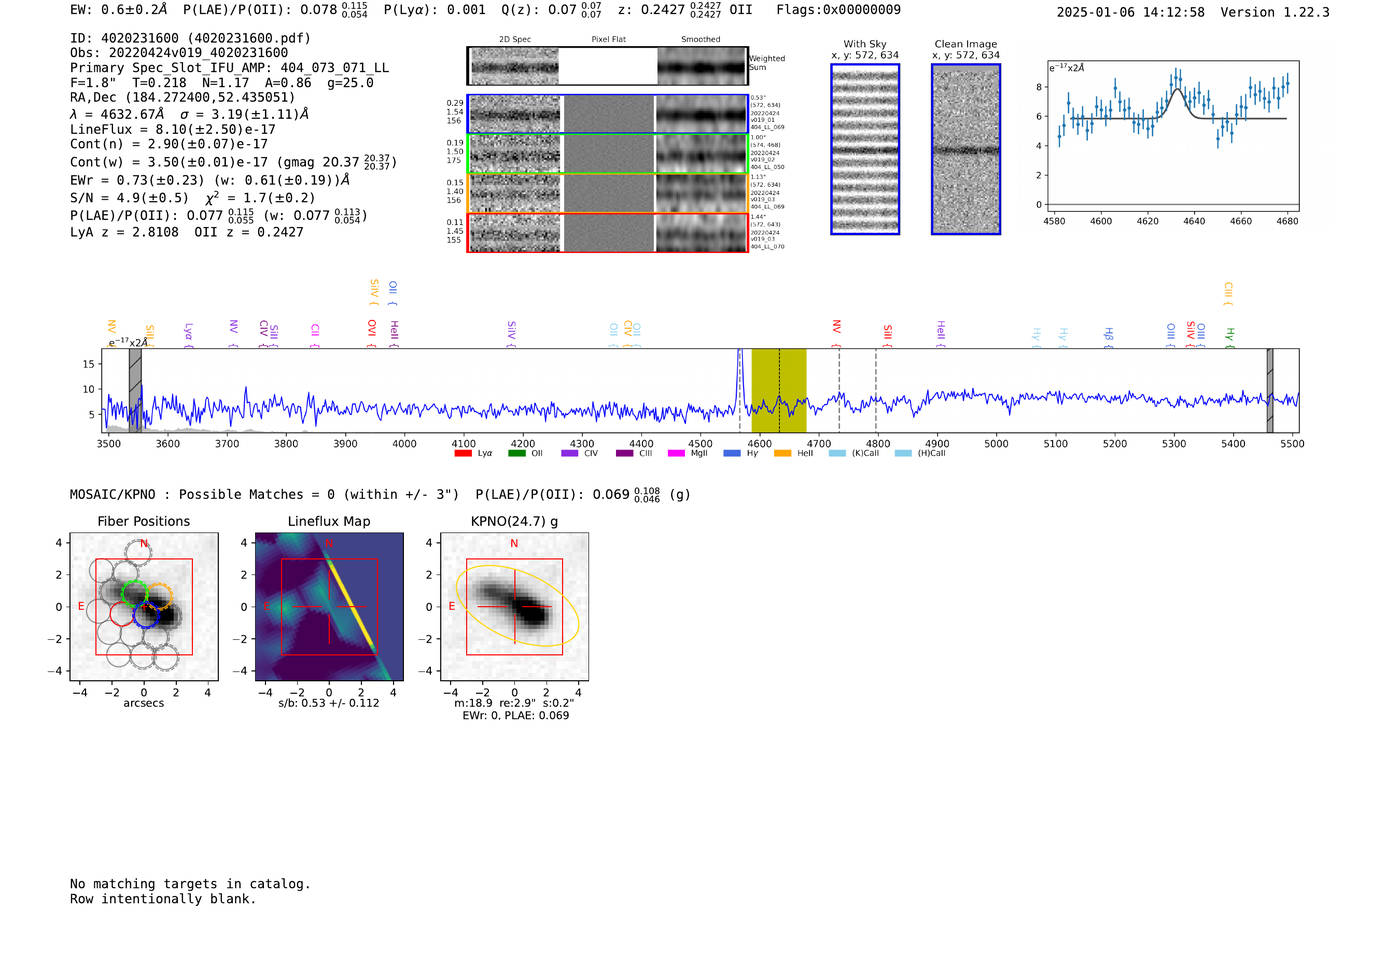Screen dimensions: 1400x953
Task: Click the Hβ line label above spectrum
Action: 1108,334
